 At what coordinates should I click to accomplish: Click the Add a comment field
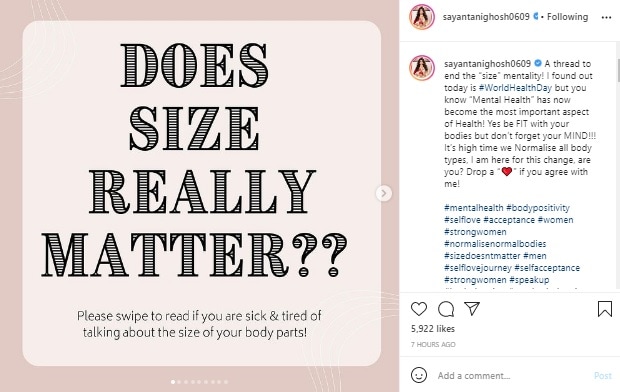click(x=512, y=375)
